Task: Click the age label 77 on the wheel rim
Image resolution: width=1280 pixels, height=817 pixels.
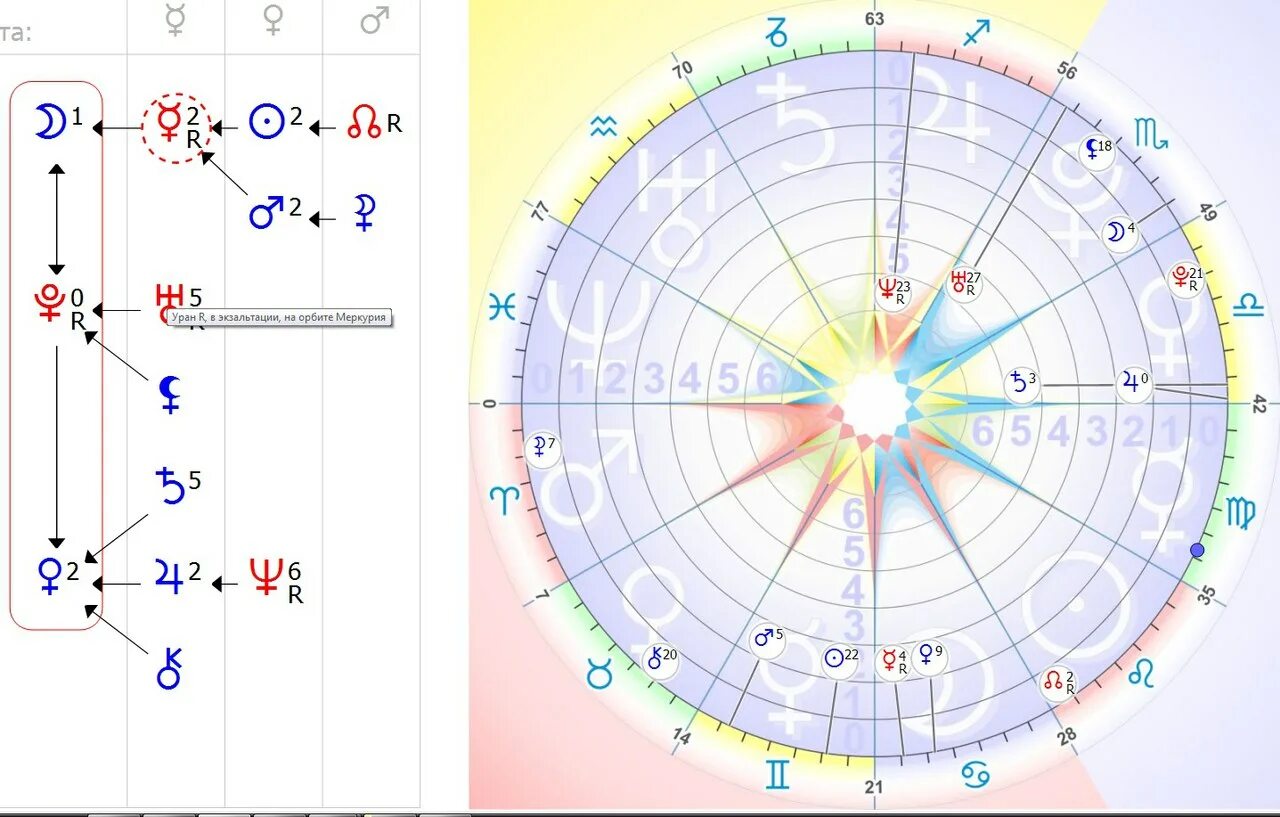Action: click(542, 212)
